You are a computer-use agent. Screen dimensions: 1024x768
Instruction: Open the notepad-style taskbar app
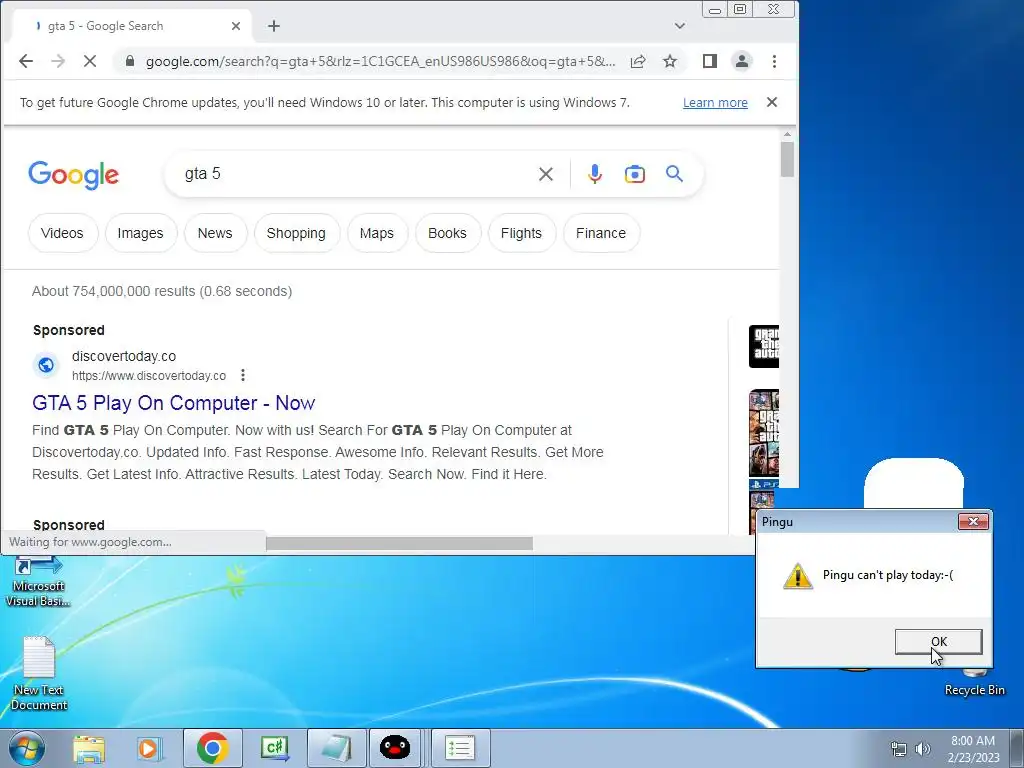point(336,748)
